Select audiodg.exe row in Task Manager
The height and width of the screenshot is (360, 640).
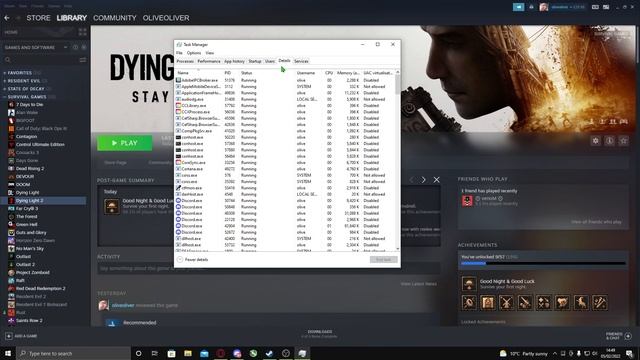pyautogui.click(x=285, y=99)
